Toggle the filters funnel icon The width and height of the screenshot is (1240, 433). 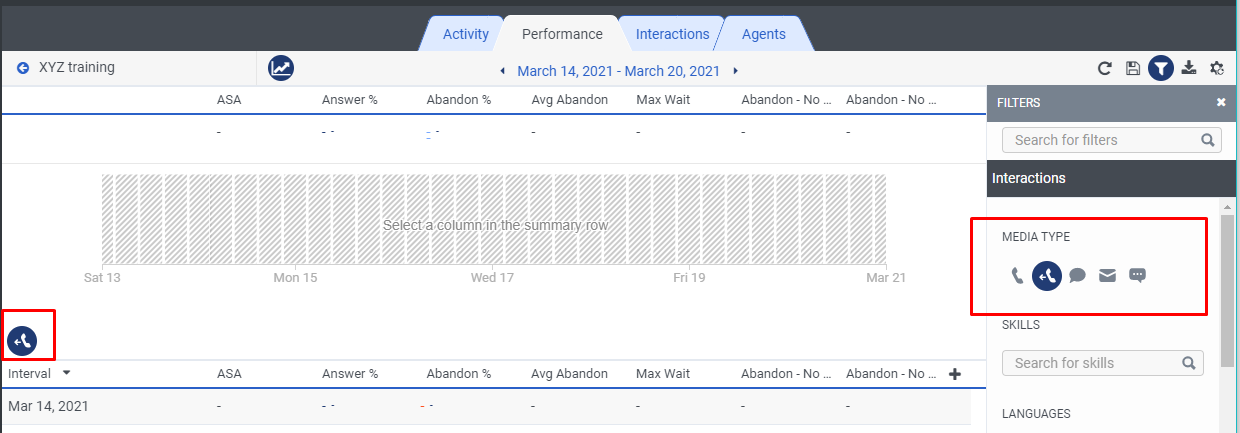point(1161,69)
